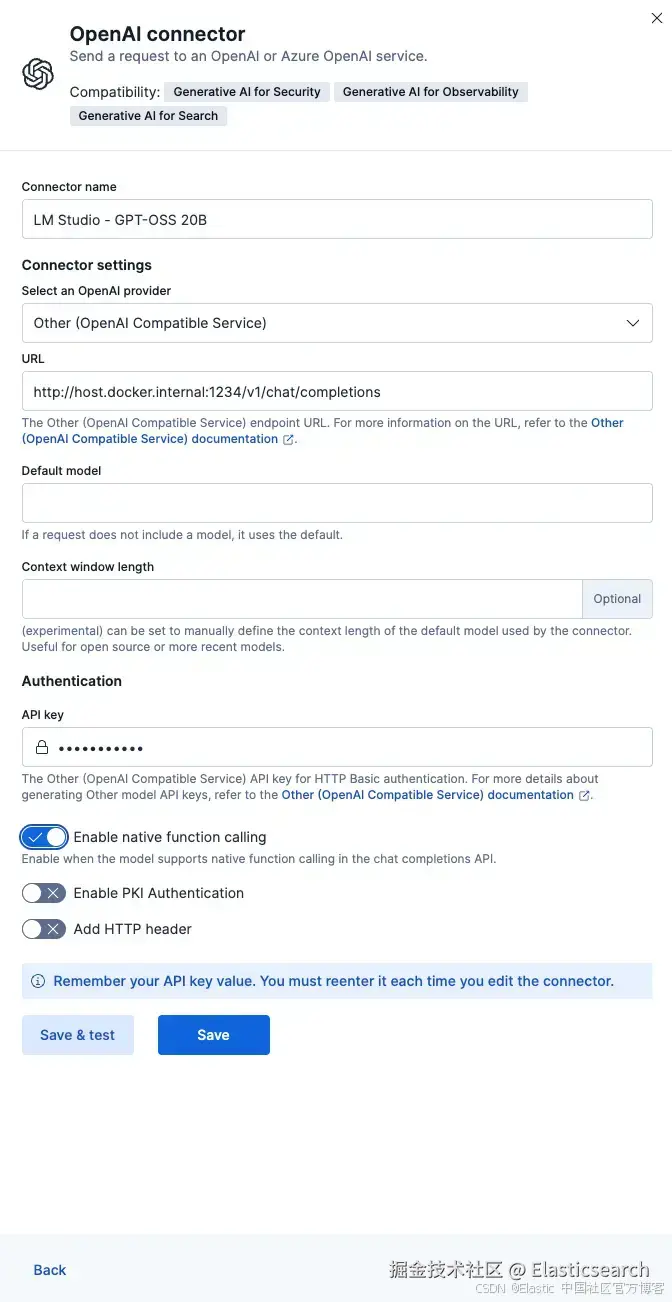Screen dimensions: 672x1302
Task: Go Back to the previous step
Action: click(x=50, y=1270)
